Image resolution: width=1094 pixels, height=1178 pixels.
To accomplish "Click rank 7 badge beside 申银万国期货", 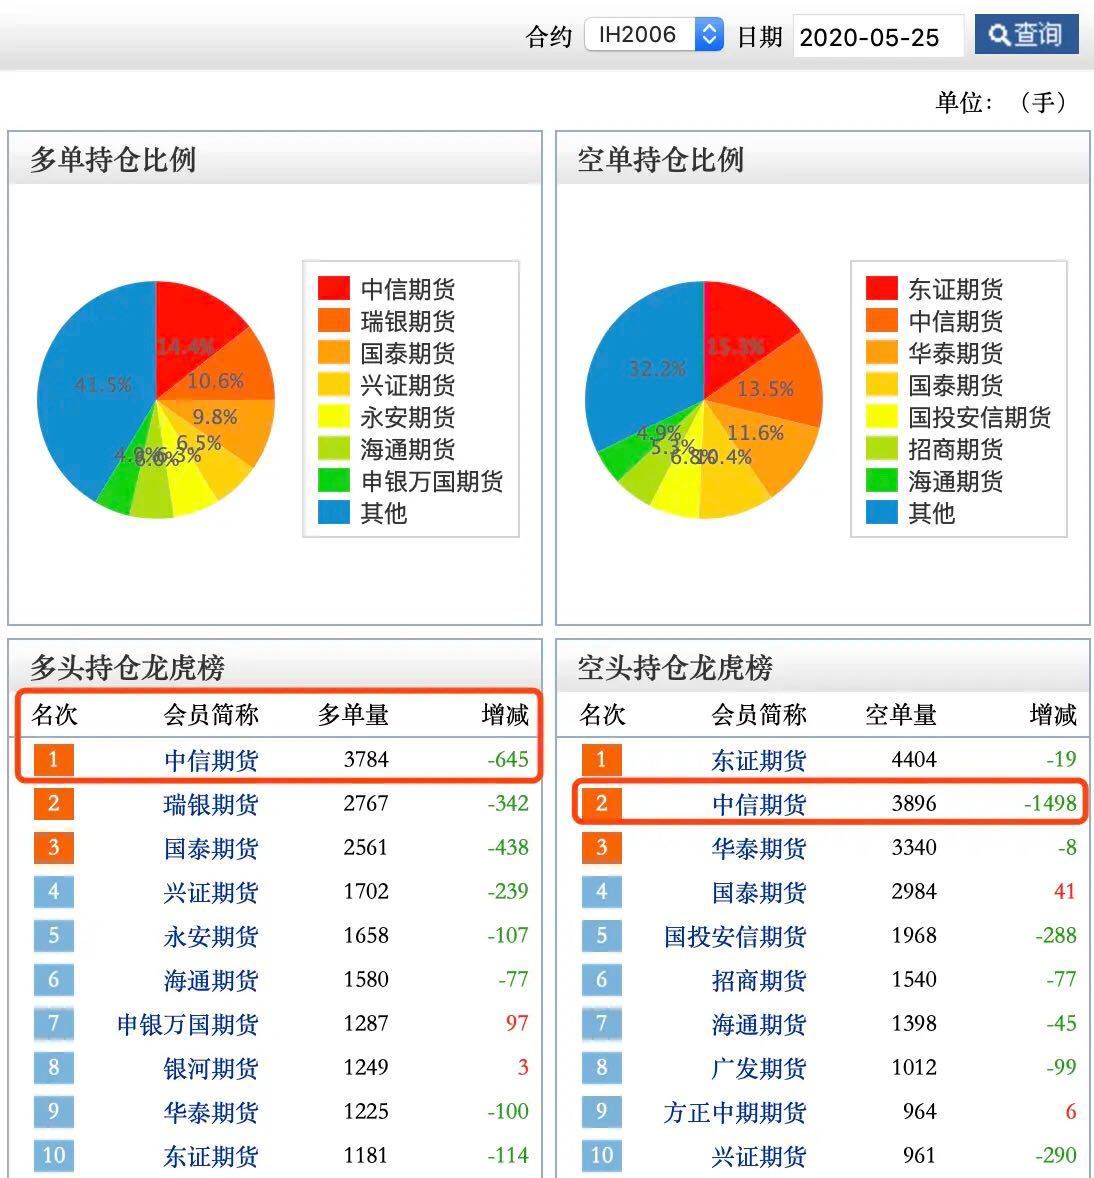I will point(53,1023).
